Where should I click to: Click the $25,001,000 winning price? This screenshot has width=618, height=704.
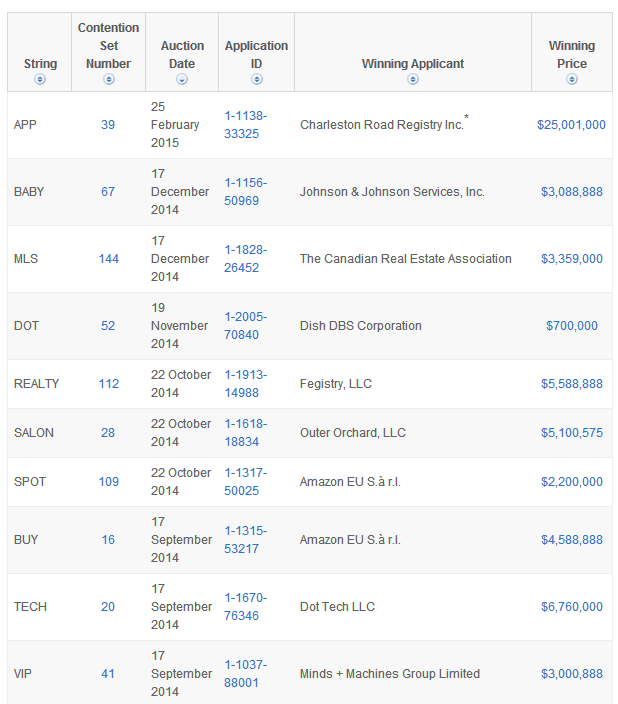pos(571,125)
